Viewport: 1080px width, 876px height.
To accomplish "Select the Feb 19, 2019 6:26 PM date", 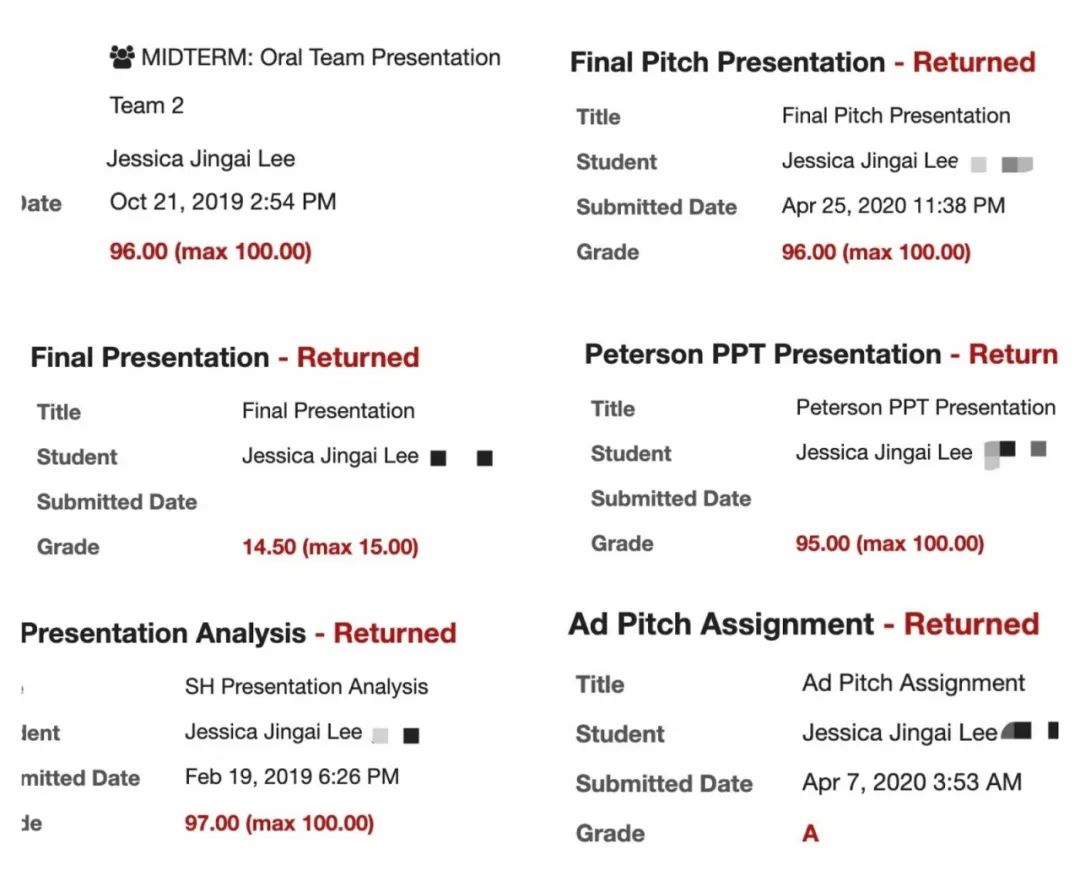I will point(292,776).
